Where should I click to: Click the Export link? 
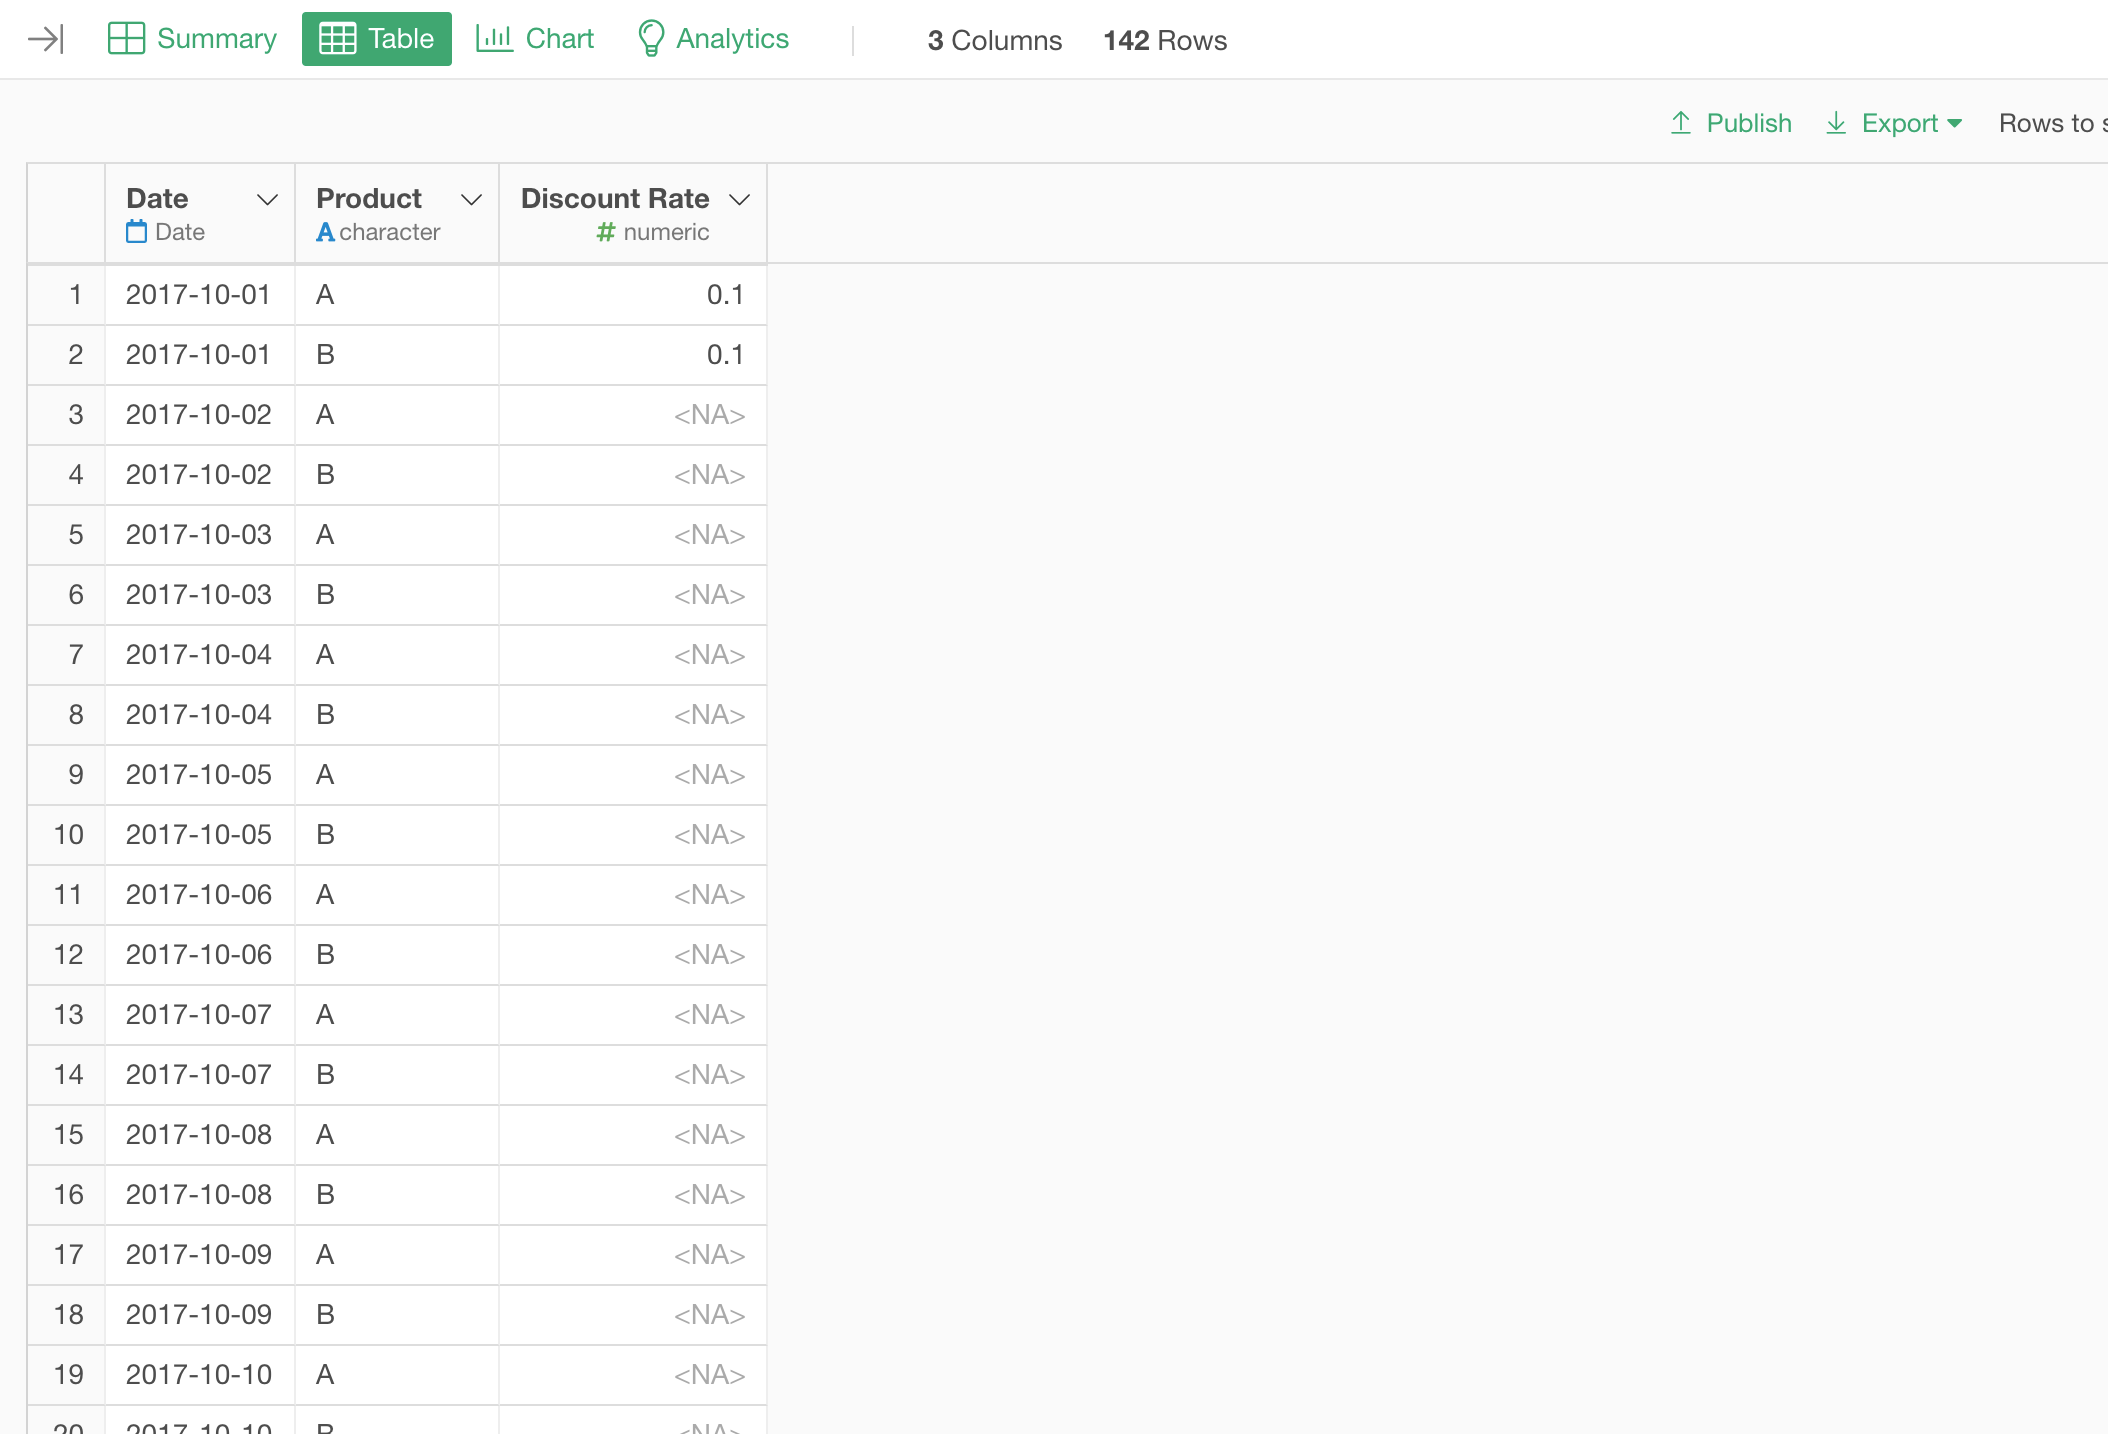[1901, 123]
